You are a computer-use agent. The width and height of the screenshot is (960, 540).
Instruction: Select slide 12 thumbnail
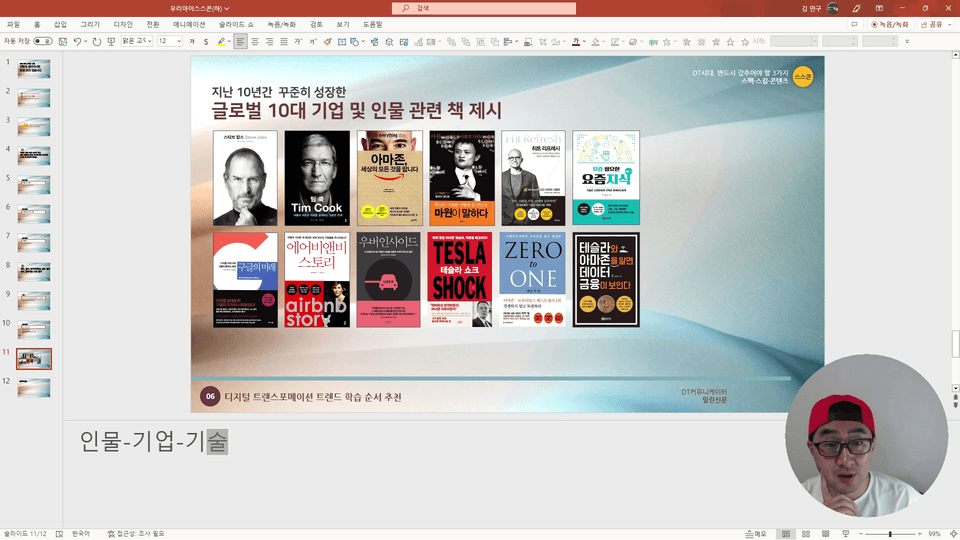(34, 388)
